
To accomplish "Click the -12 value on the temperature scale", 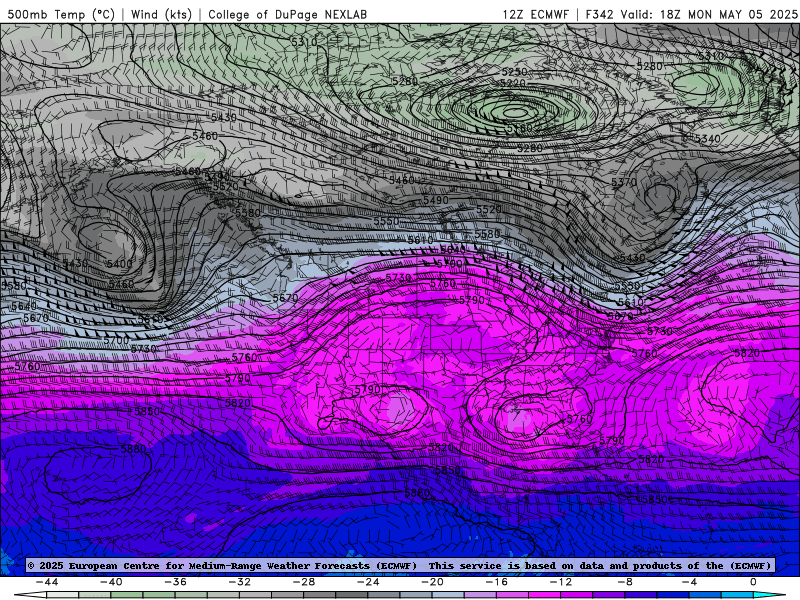I will pyautogui.click(x=561, y=582).
